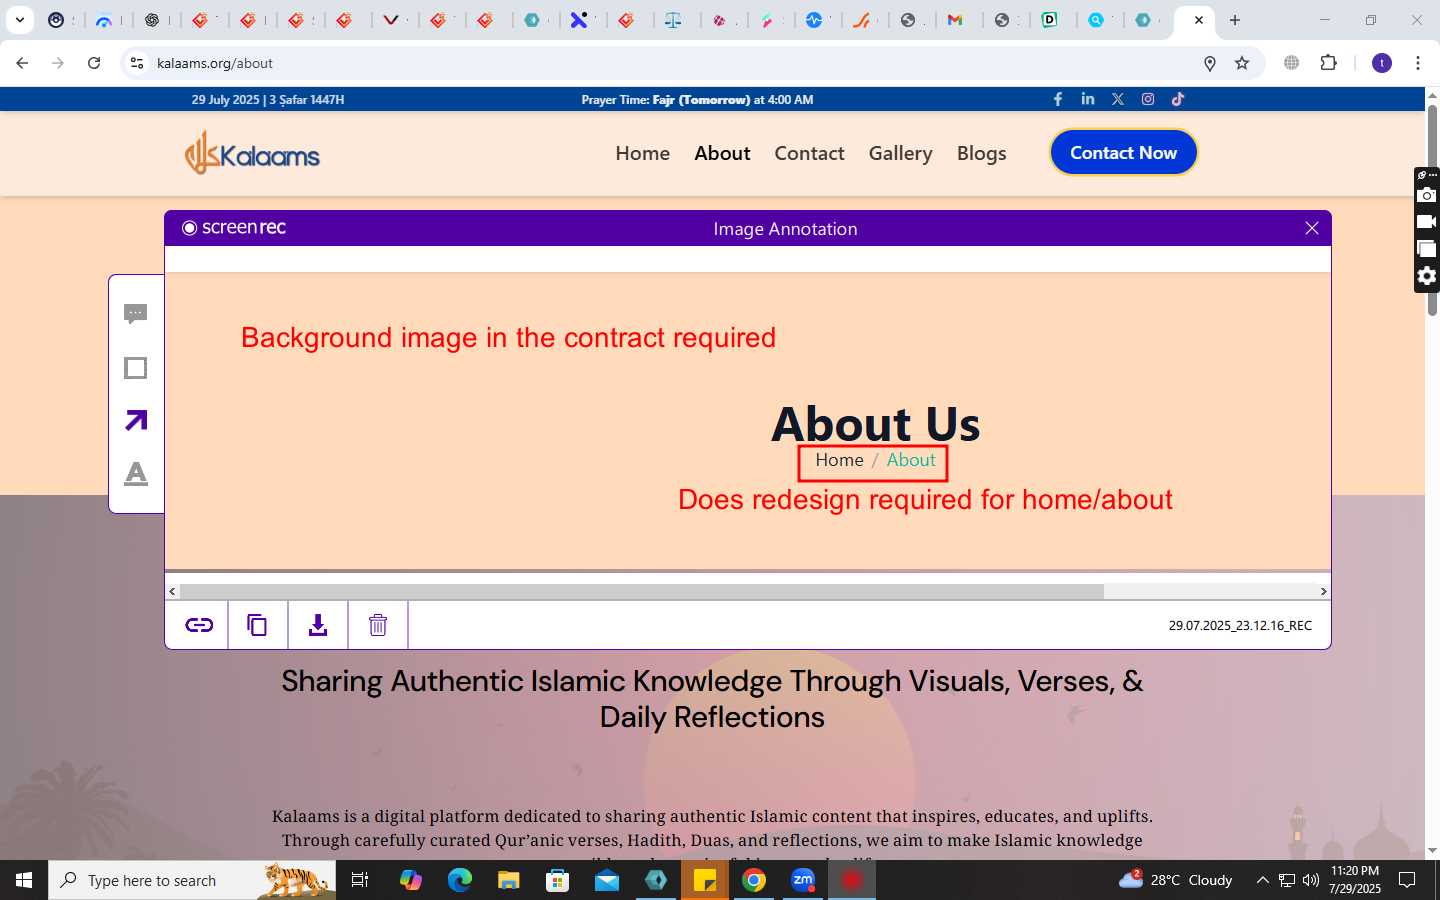This screenshot has height=900, width=1440.
Task: Open Zoom from the taskbar
Action: pyautogui.click(x=803, y=880)
